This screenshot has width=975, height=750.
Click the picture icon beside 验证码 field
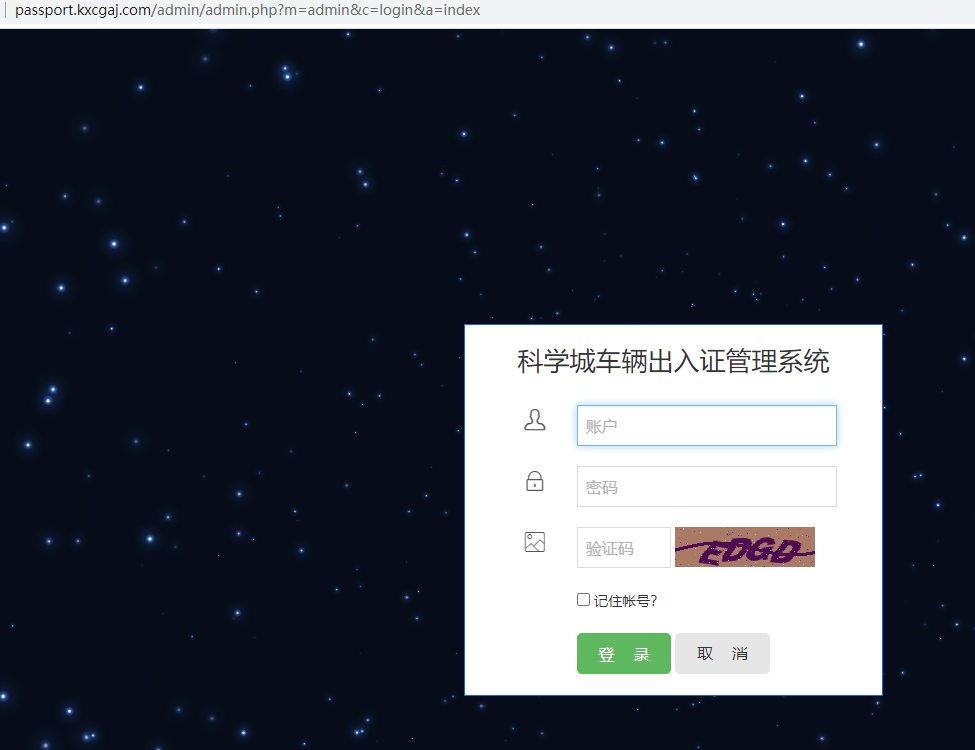coord(535,542)
